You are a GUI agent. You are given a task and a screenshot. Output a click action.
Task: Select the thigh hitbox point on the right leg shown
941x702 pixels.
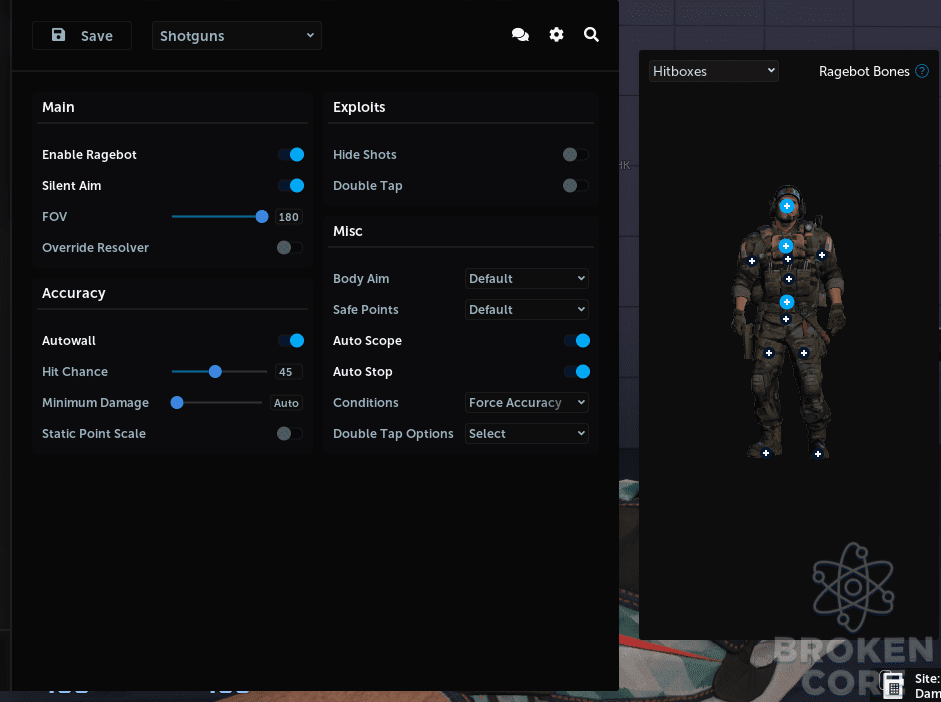[804, 353]
